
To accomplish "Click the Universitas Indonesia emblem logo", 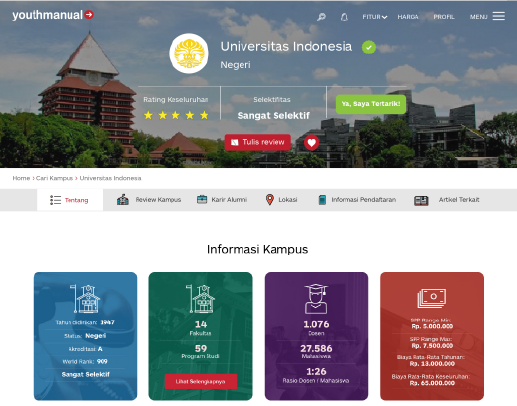I will tap(189, 53).
